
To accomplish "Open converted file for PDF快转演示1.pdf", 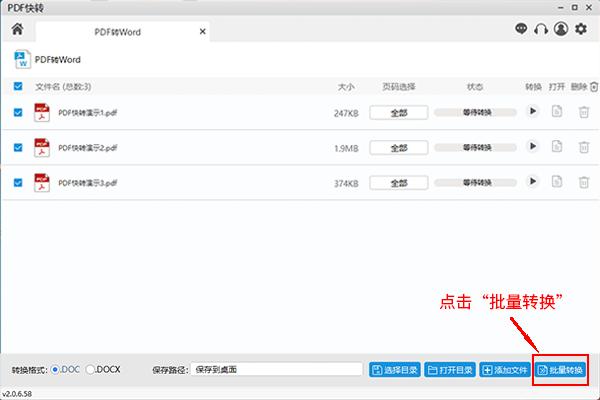I will click(557, 111).
